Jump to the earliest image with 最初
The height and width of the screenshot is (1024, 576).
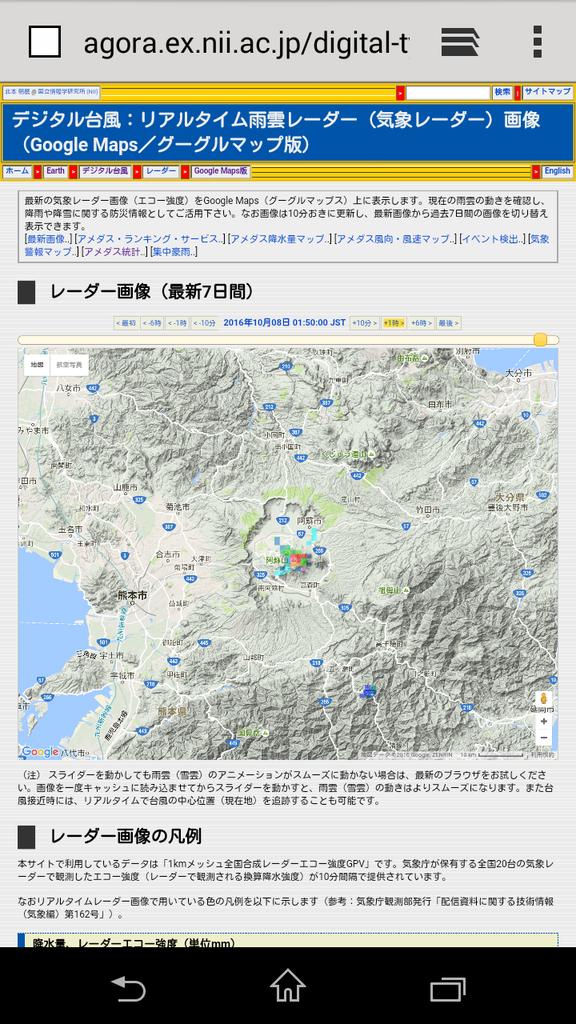[x=126, y=323]
